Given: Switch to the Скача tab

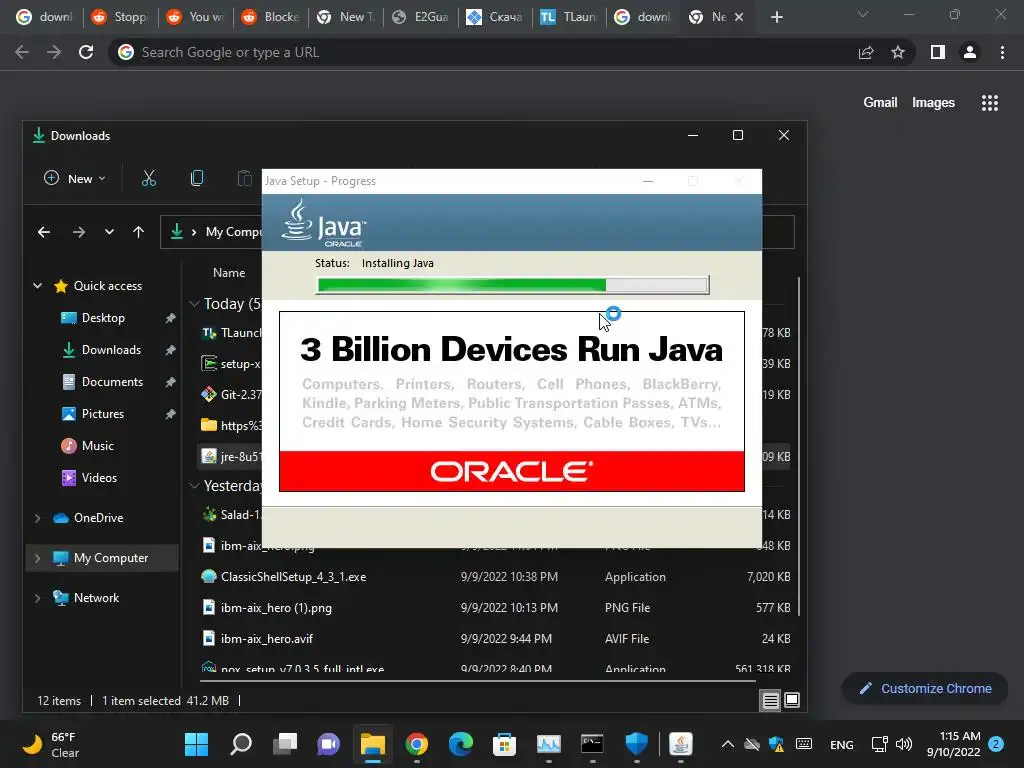Looking at the screenshot, I should coord(496,17).
